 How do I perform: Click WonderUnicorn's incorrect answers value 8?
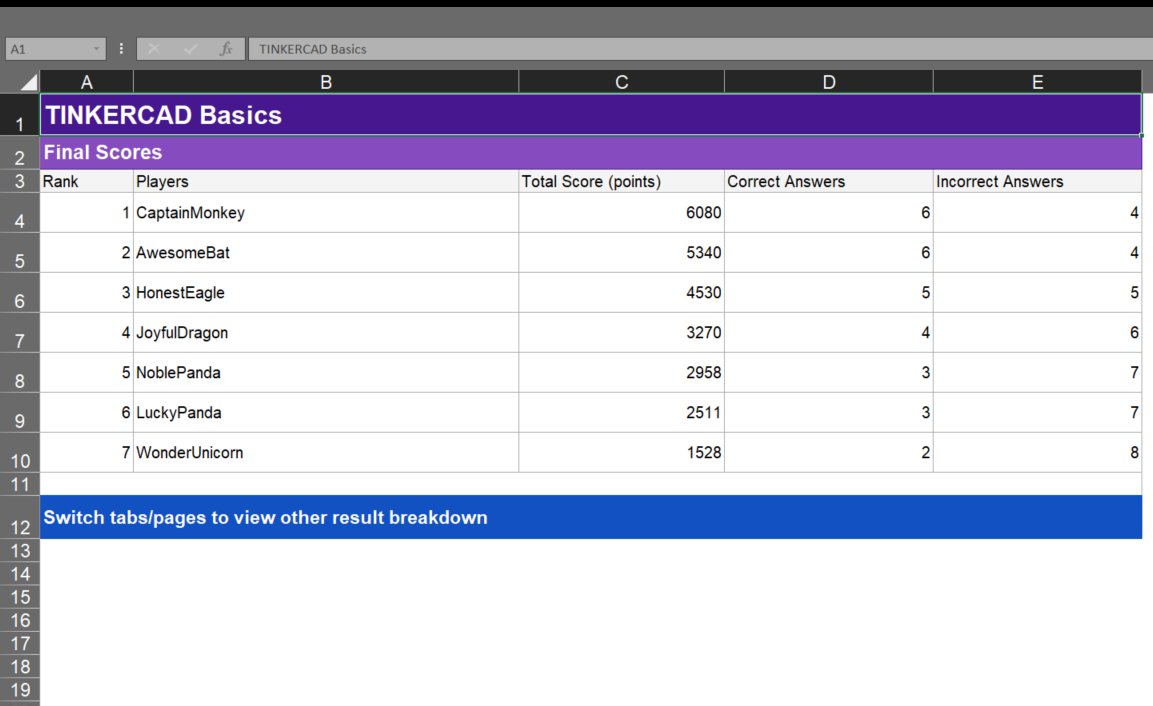point(1038,453)
